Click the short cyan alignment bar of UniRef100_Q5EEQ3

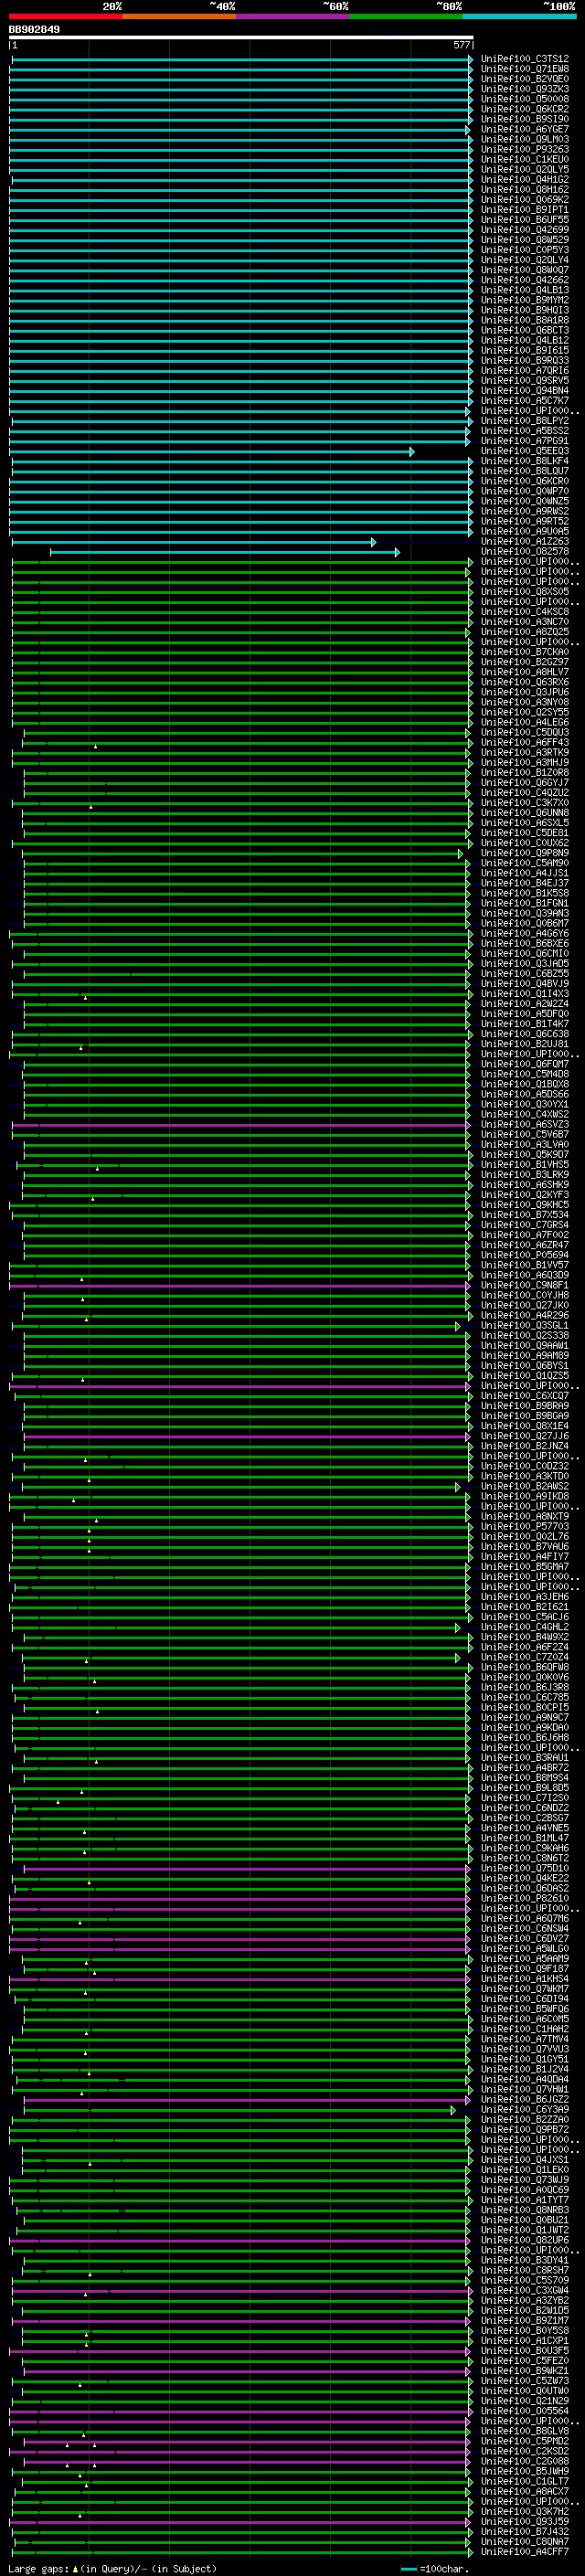click(x=211, y=452)
